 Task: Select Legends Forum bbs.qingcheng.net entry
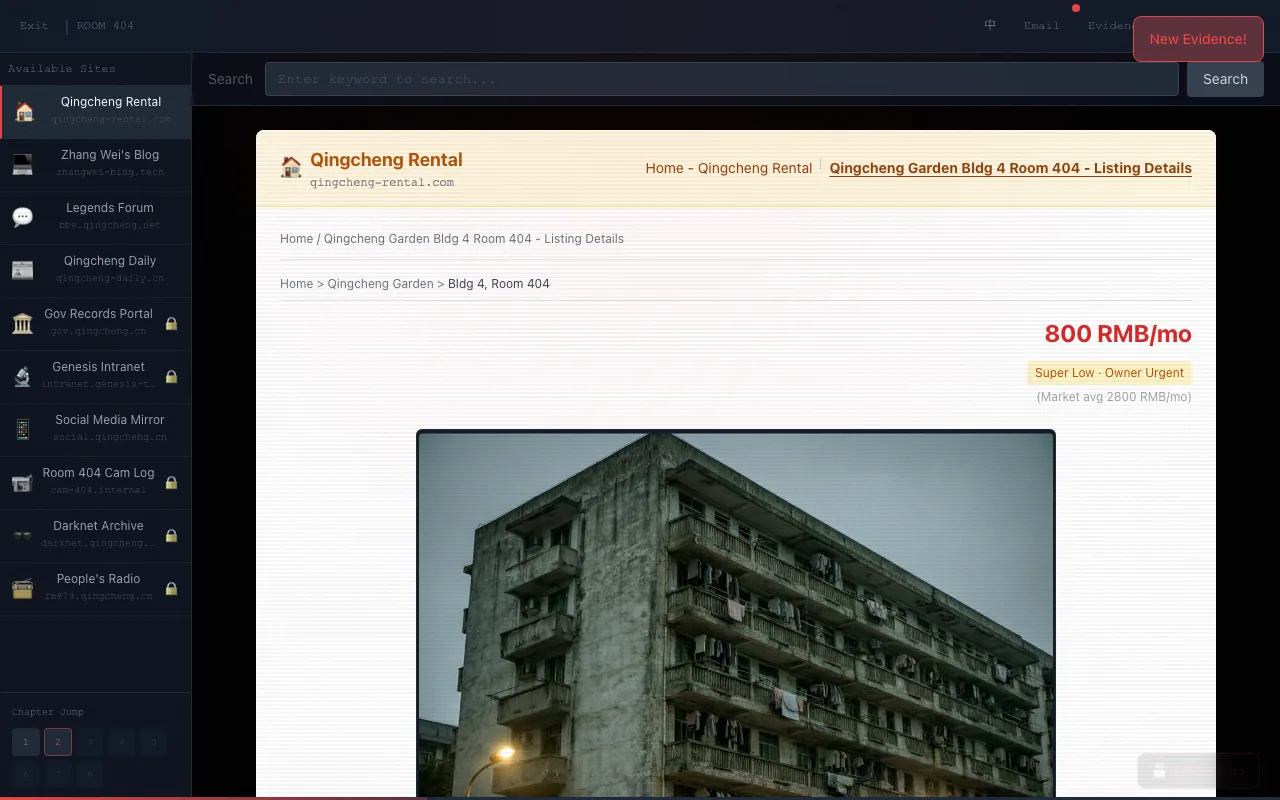[96, 217]
